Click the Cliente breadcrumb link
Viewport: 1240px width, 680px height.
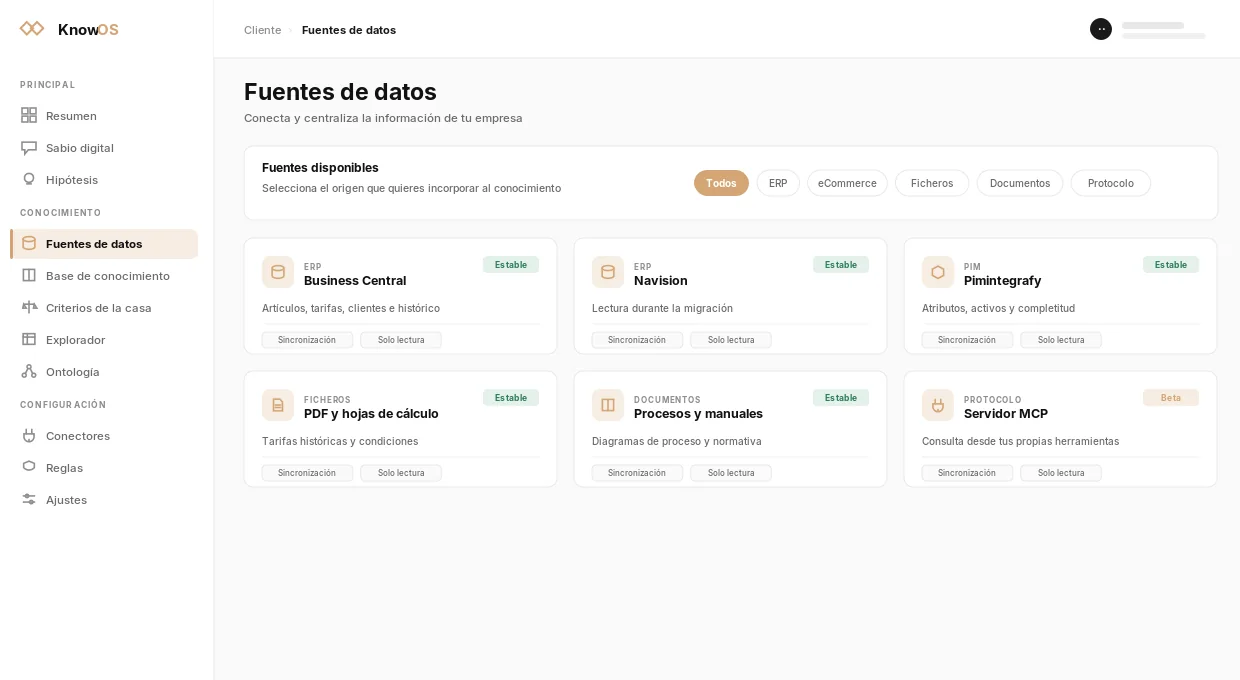[262, 30]
